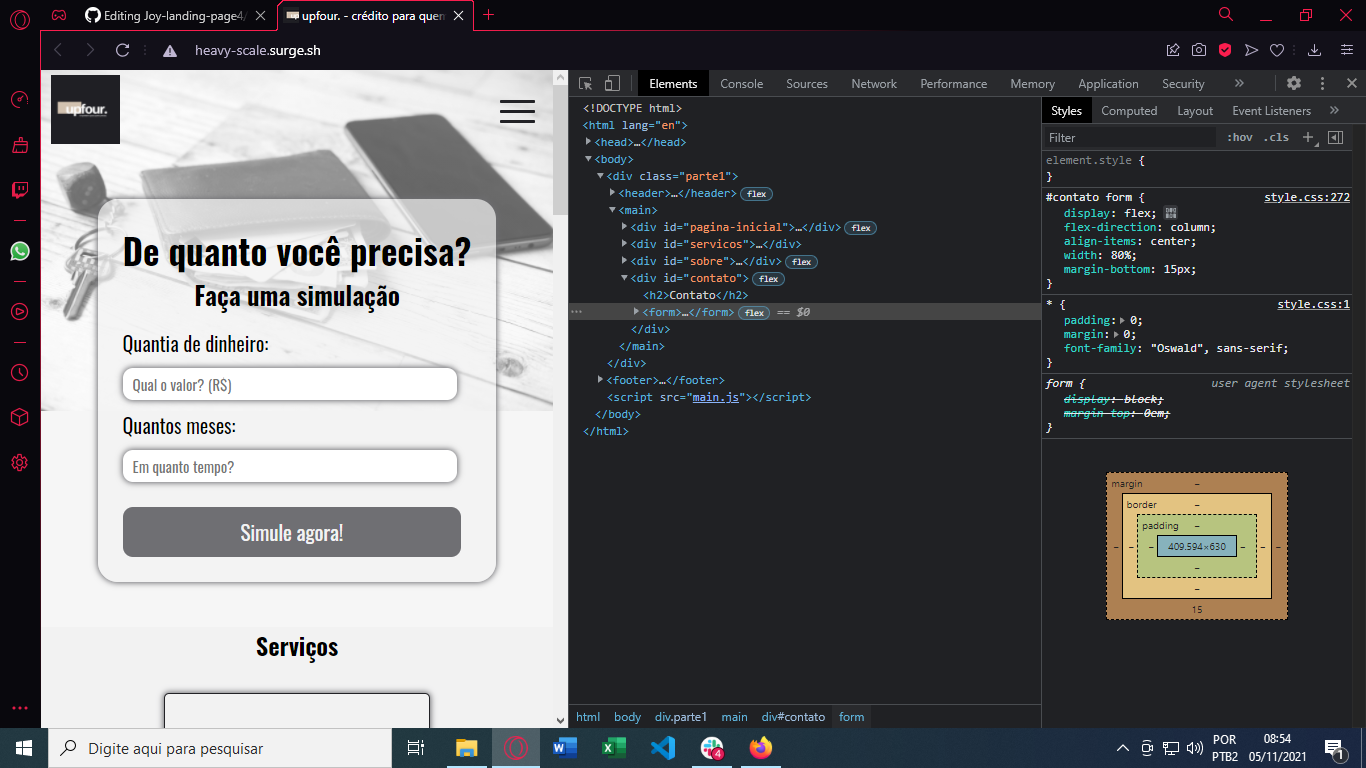Image resolution: width=1366 pixels, height=768 pixels.
Task: Open WhatsApp in the Opera sidebar
Action: [20, 251]
